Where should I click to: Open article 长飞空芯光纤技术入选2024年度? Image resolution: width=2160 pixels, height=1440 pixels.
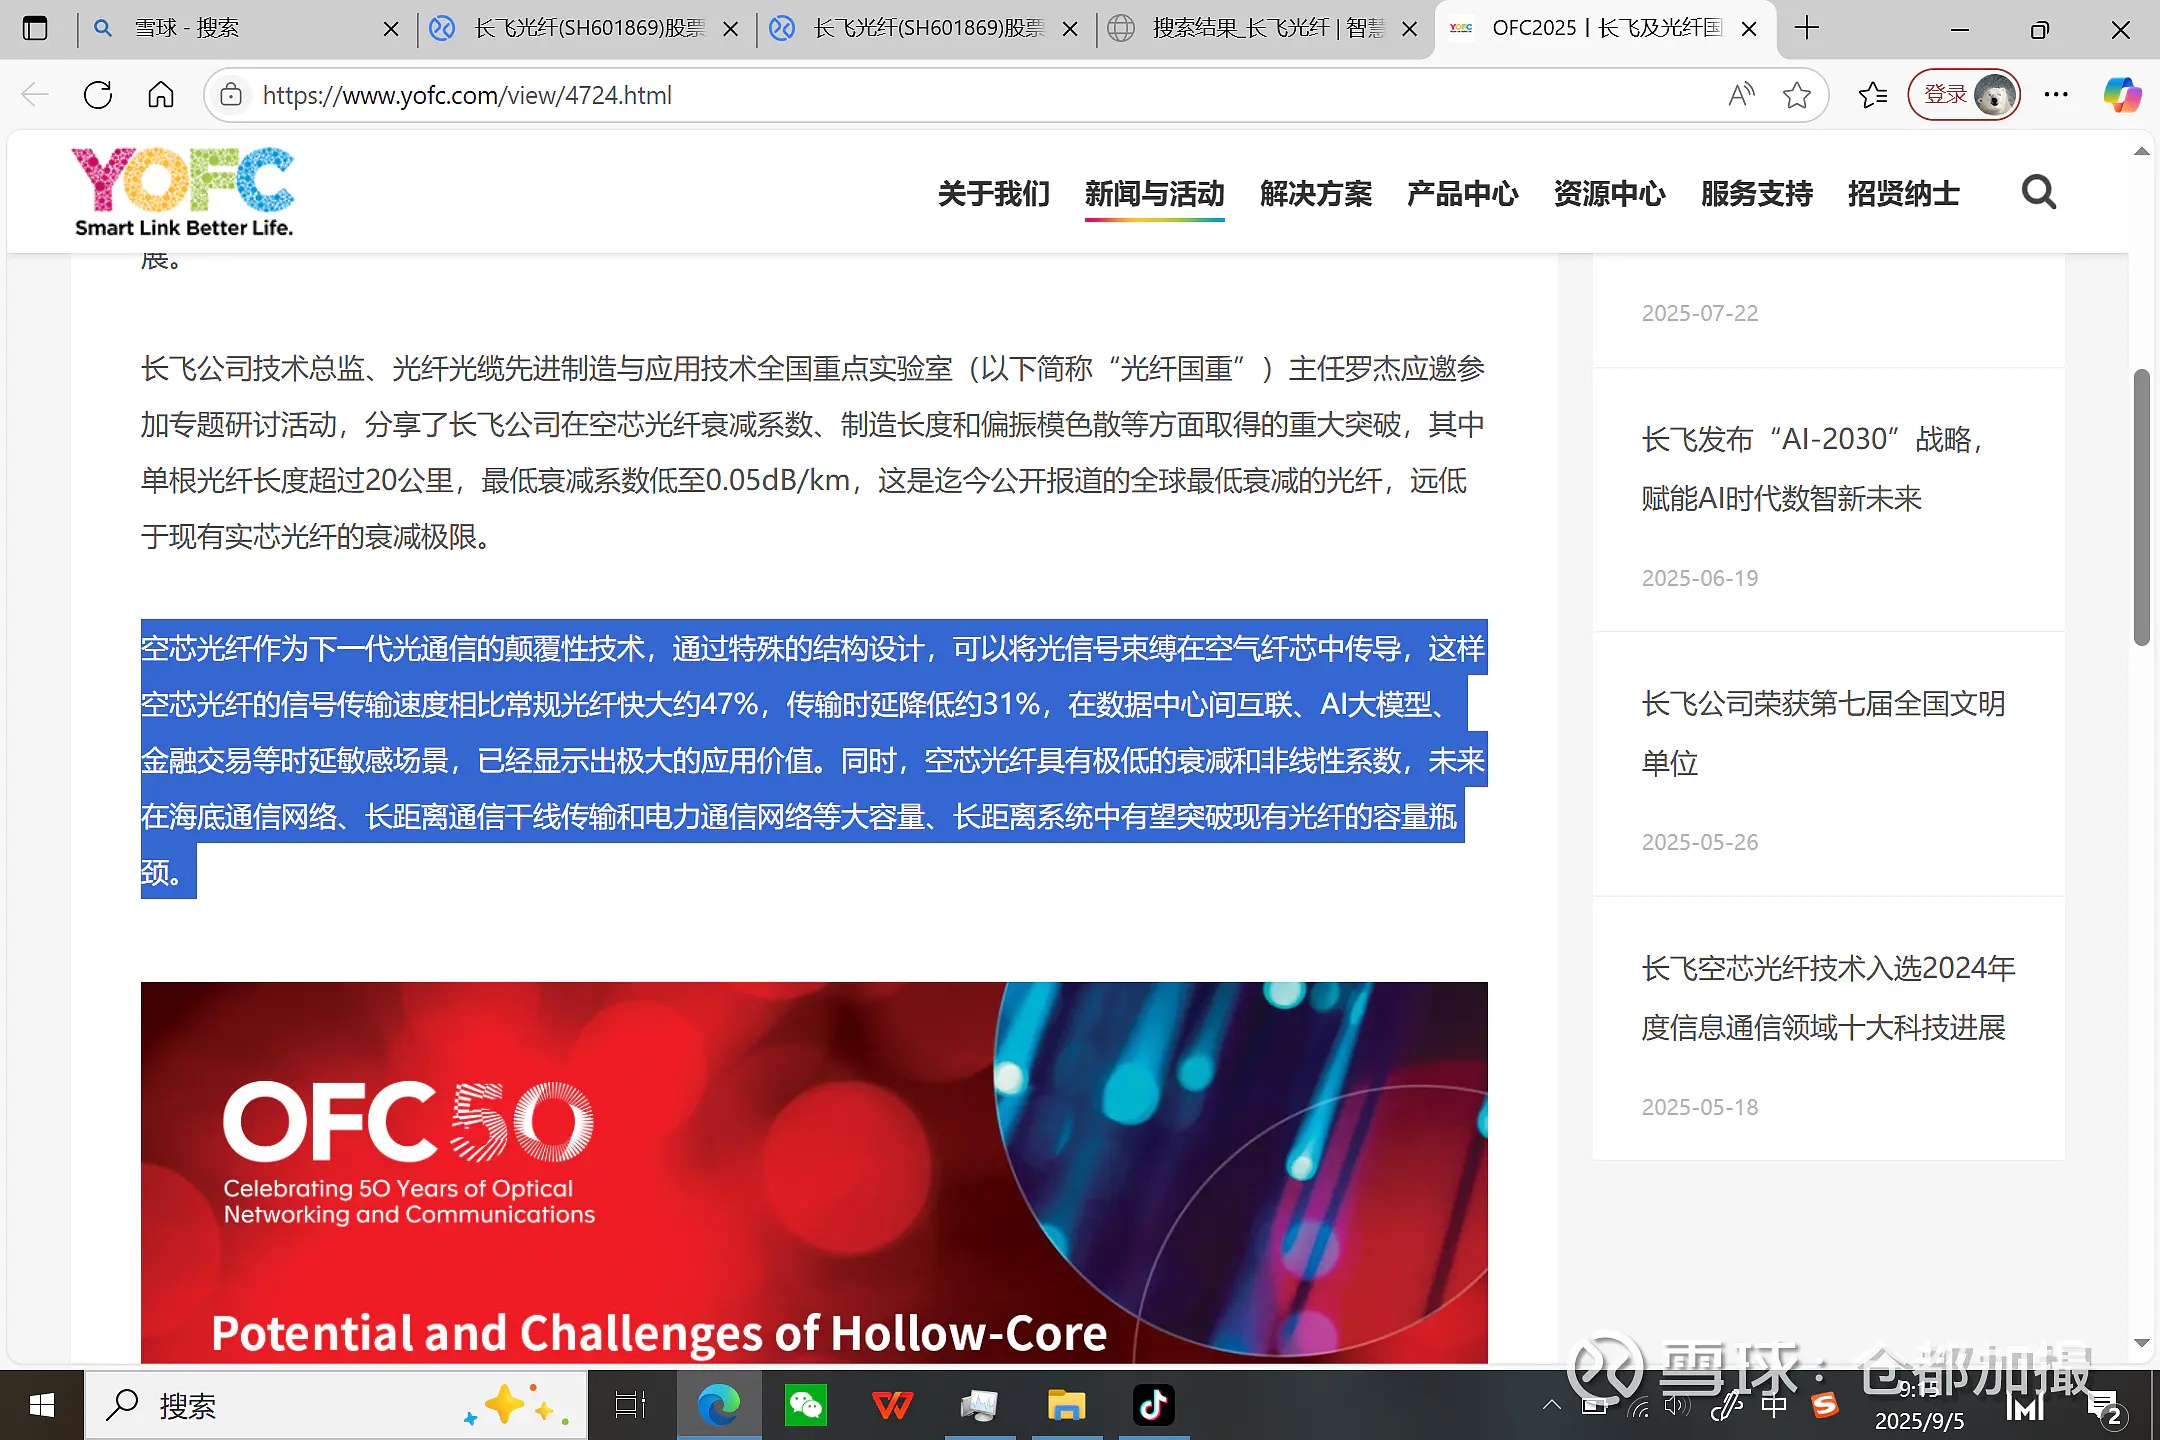[1828, 997]
